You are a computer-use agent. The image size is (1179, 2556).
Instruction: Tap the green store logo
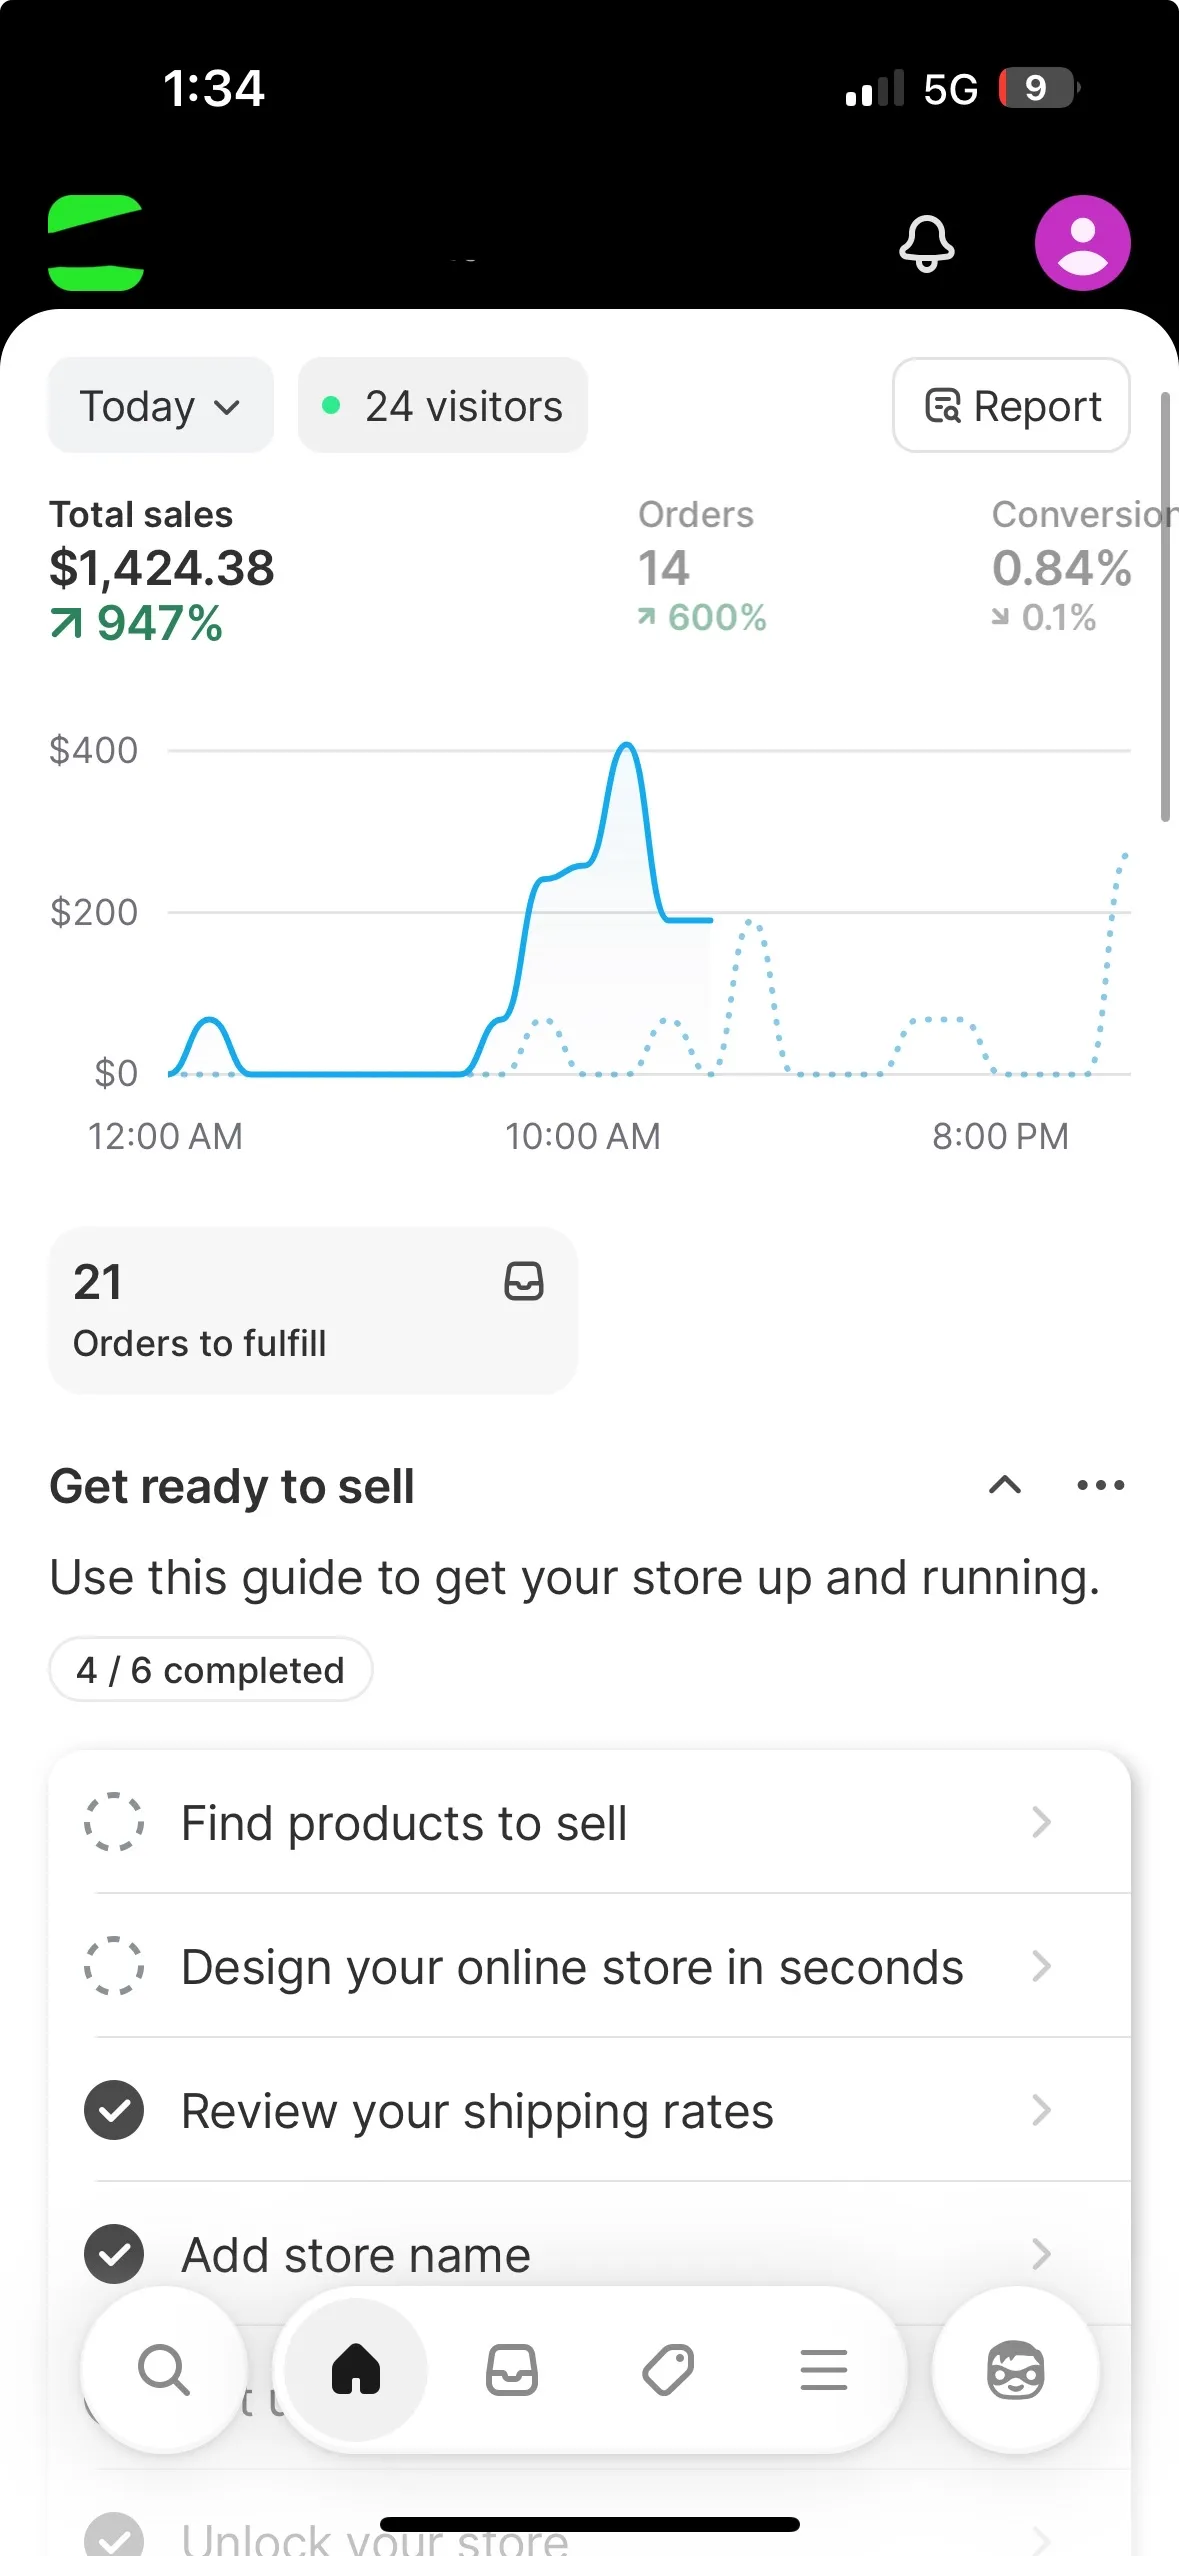pos(96,243)
